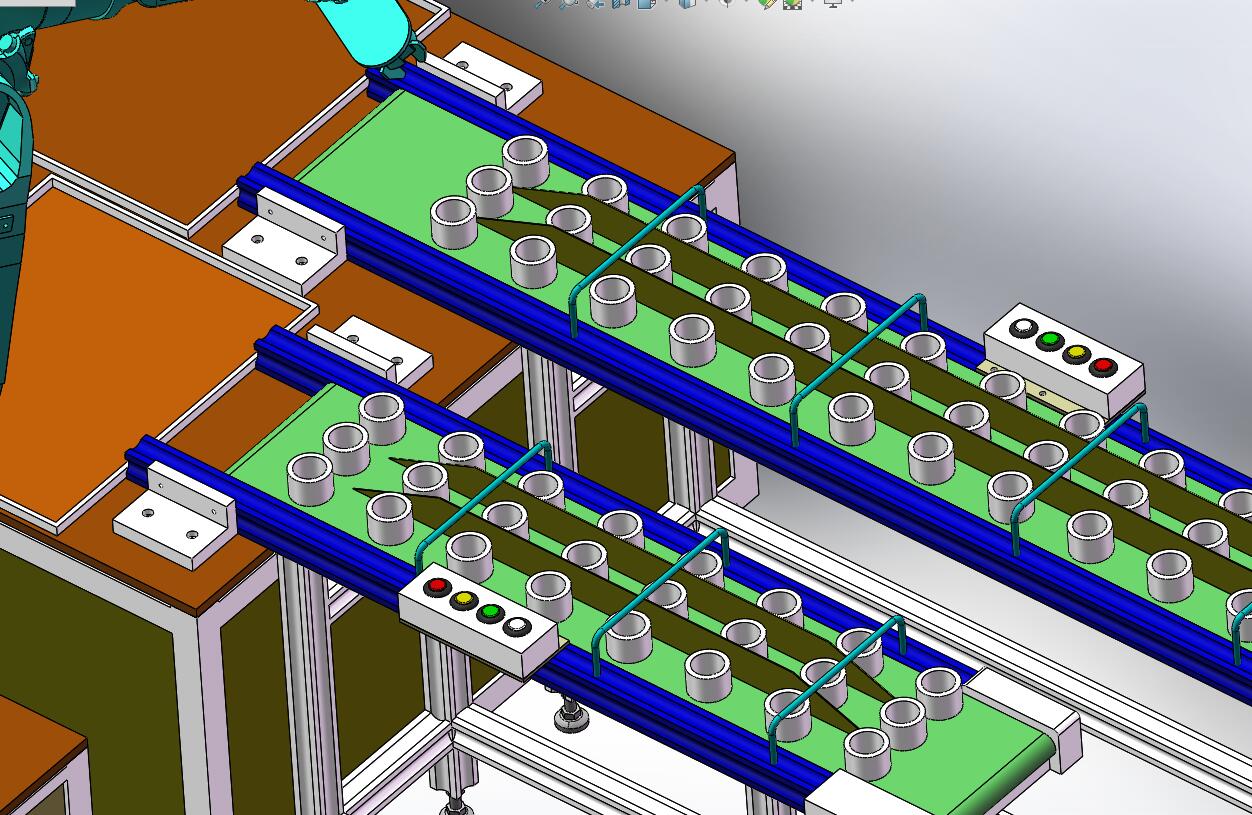
Task: Select the yellow button on the lower control box
Action: coord(463,600)
